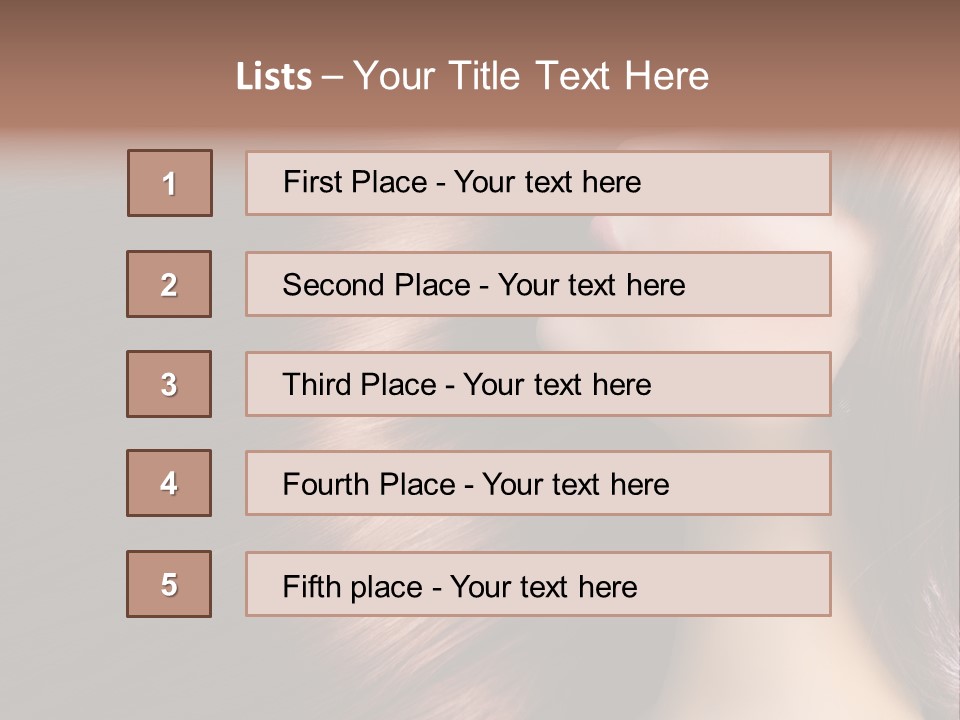Click the Fourth Place text bar
This screenshot has width=960, height=720.
538,483
